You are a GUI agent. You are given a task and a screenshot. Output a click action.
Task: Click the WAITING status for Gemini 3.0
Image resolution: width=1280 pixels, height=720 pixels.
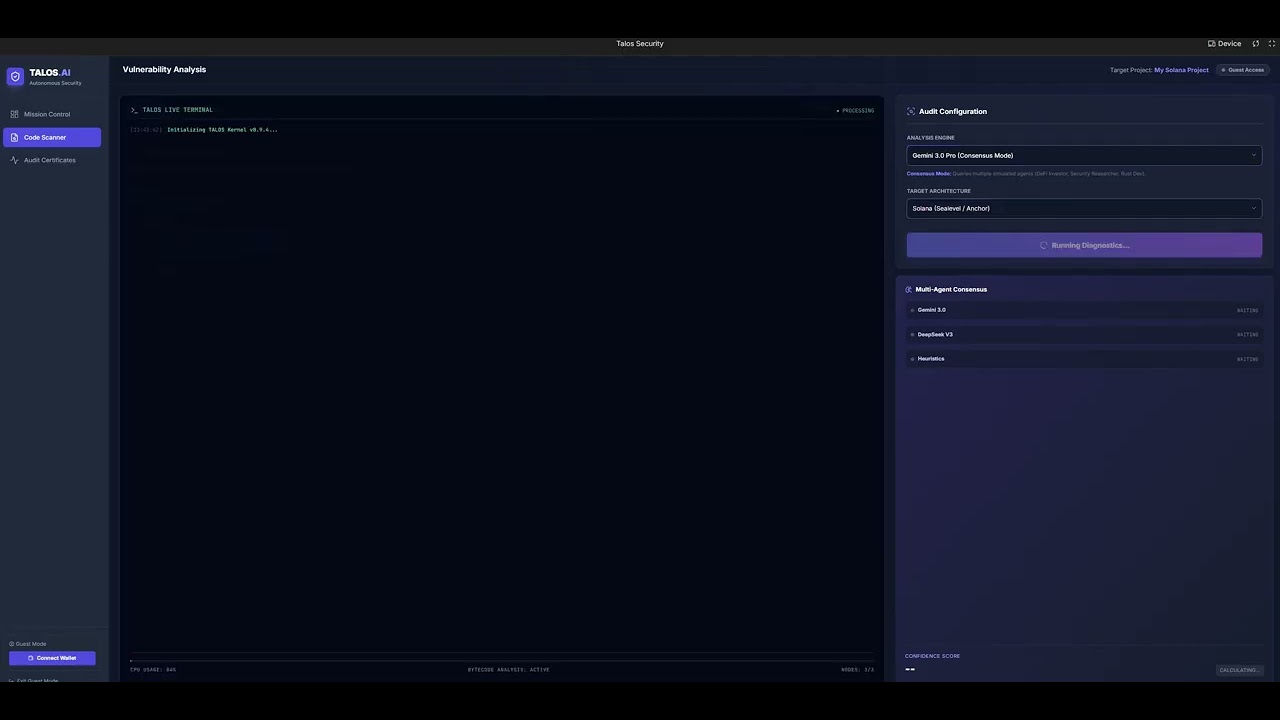(x=1247, y=311)
